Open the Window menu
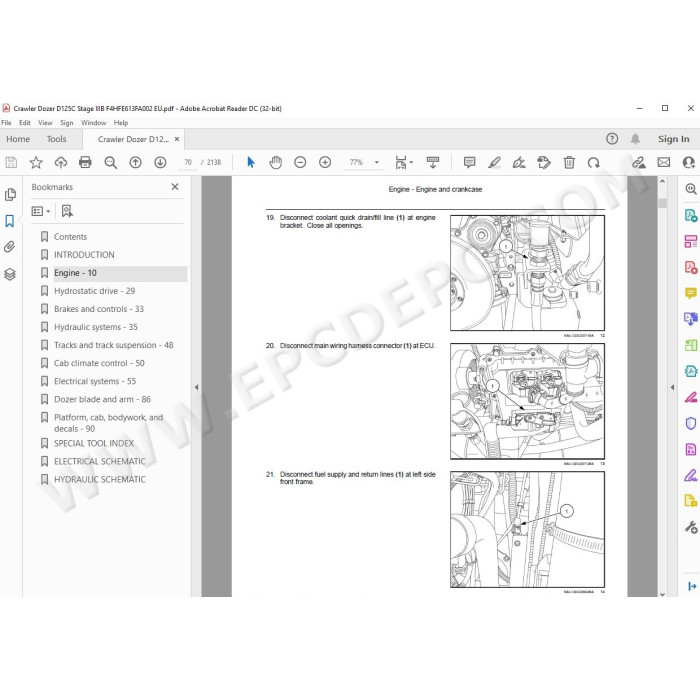The image size is (700, 700). 93,123
